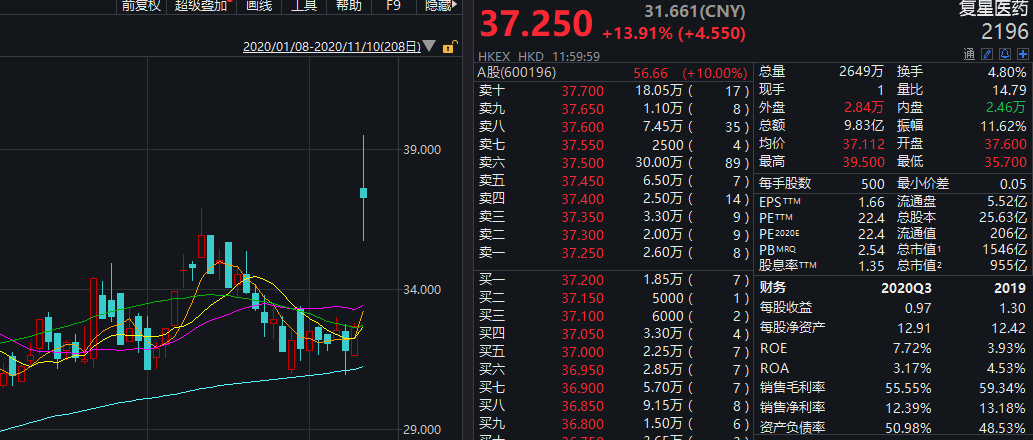Viewport: 1033px width, 440px height.
Task: Click the 2019 finance column header
Action: point(1011,288)
